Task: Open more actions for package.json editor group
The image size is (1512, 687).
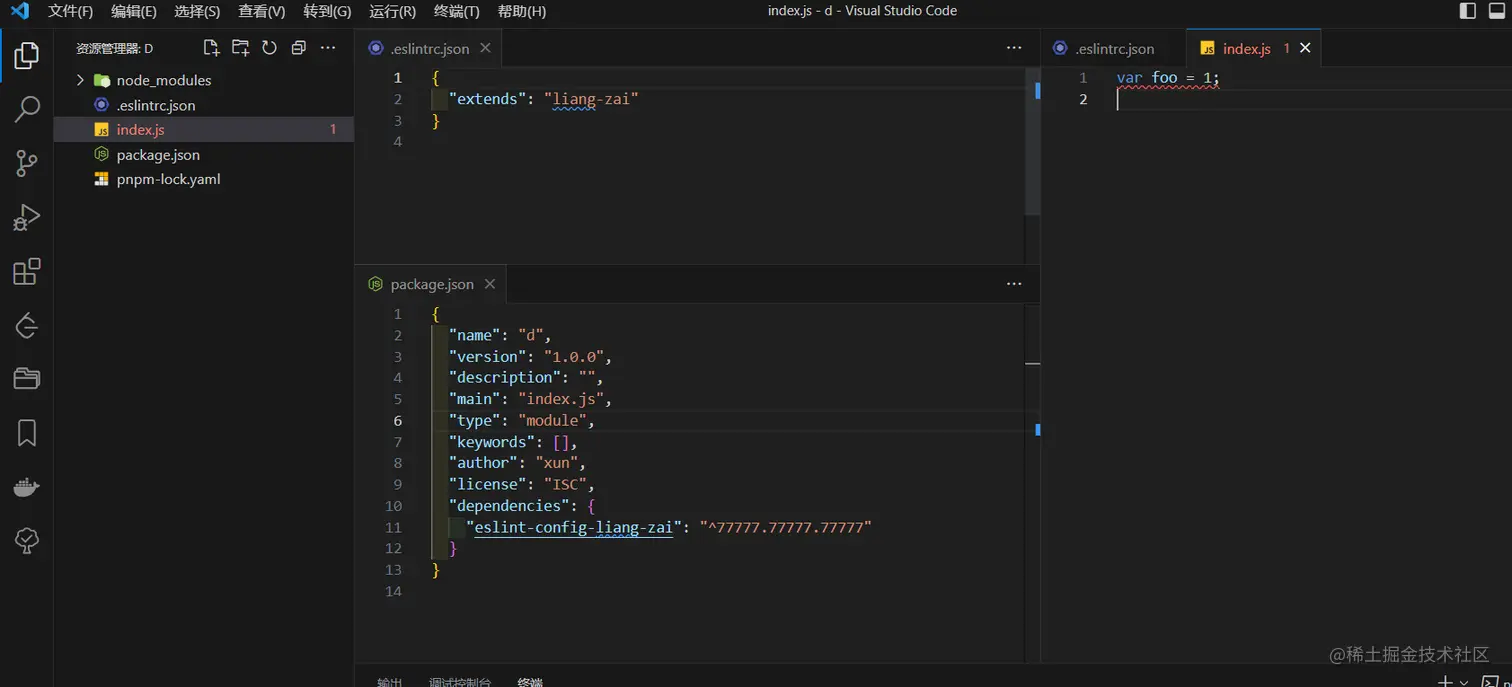Action: [1014, 284]
